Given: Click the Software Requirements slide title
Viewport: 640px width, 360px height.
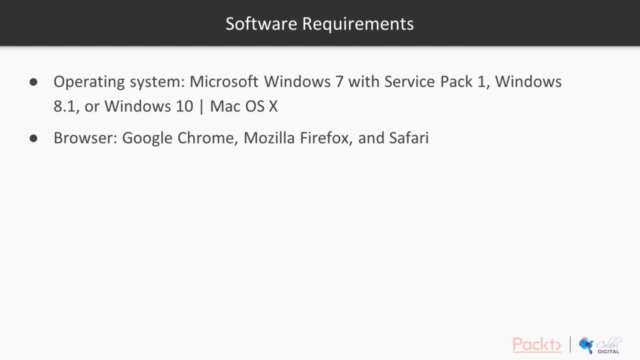Looking at the screenshot, I should 320,24.
